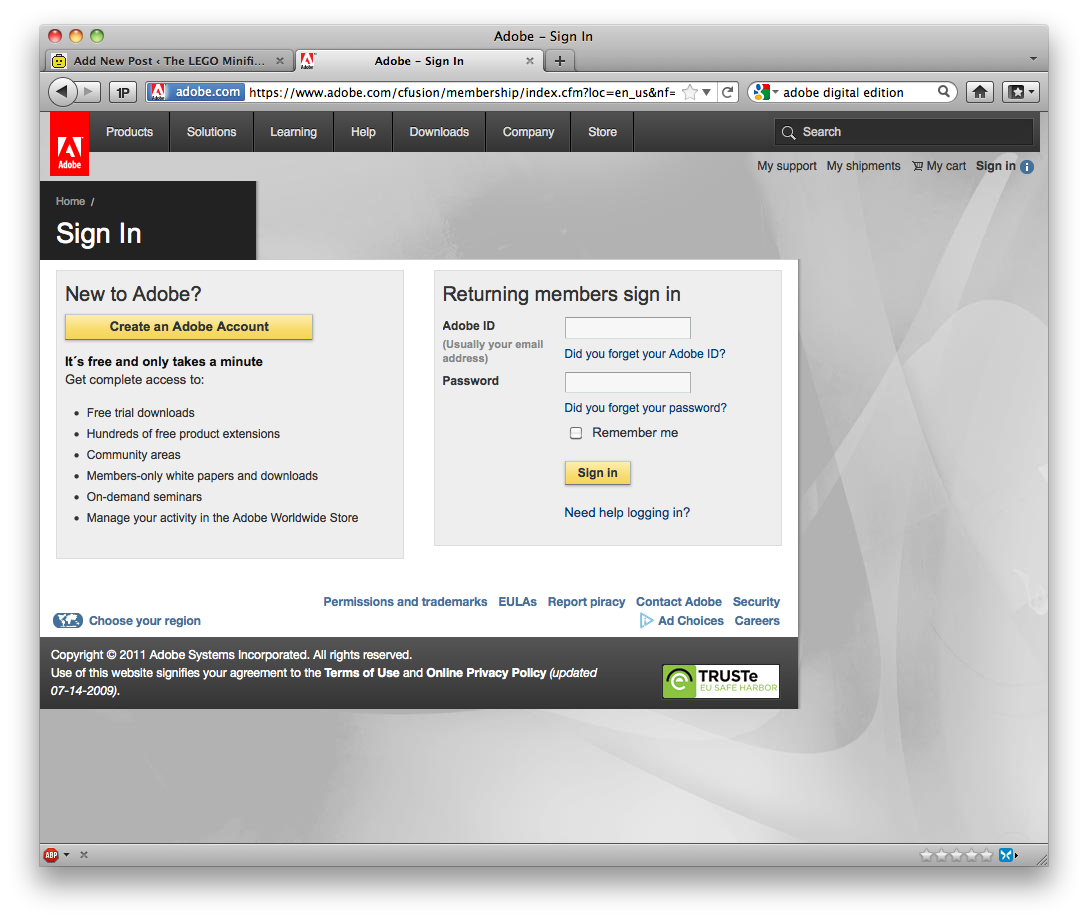Click the Adblock Plus ABP icon

coord(51,855)
